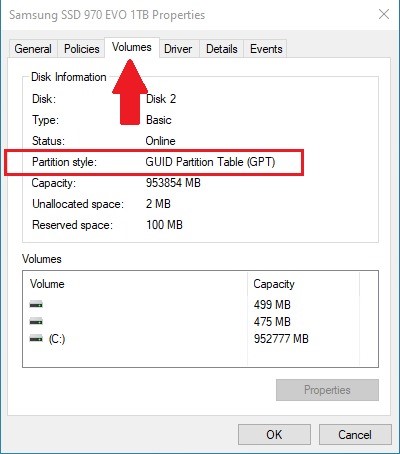Select the drive icon of the 499 MB volume
Viewport: 400px width, 454px height.
36,304
